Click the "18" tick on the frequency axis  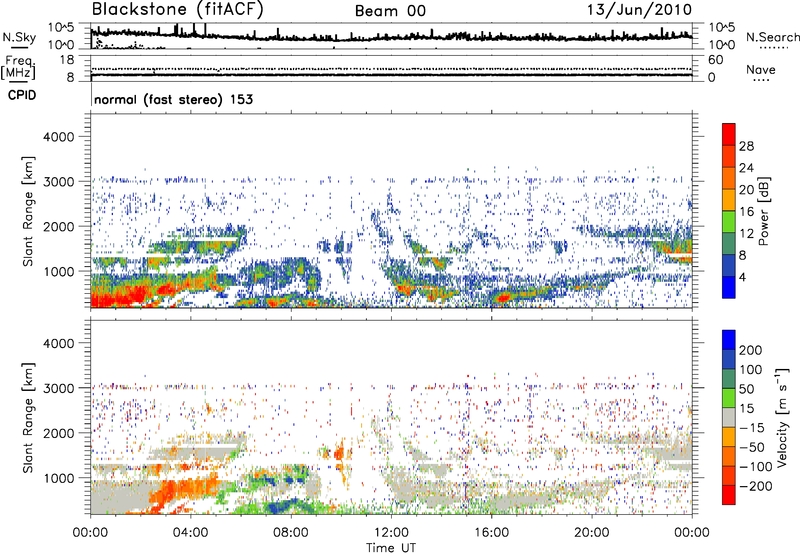67,60
